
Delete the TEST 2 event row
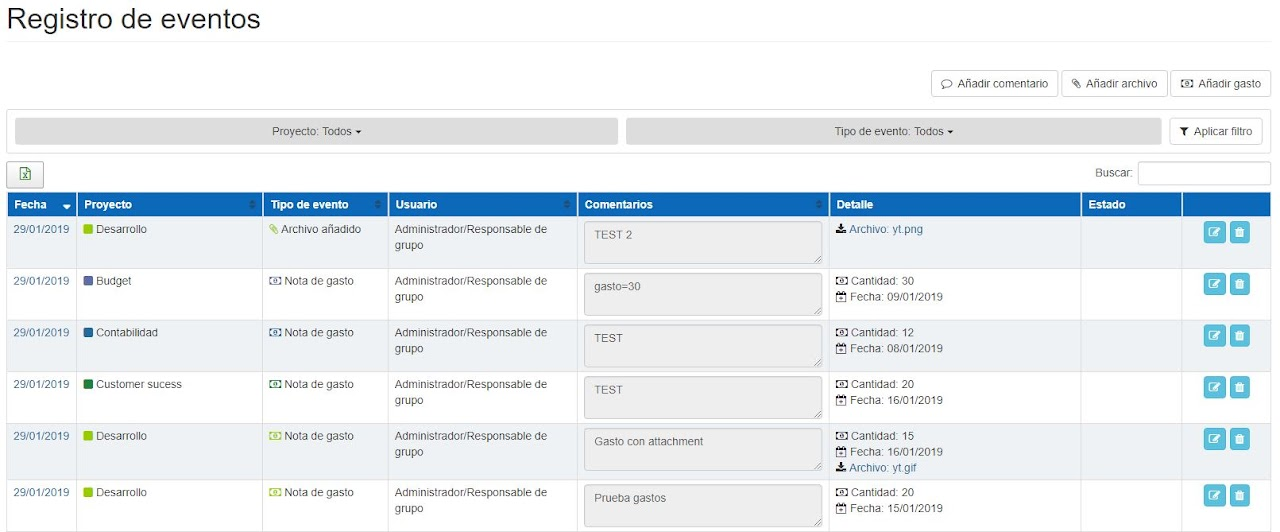1239,232
